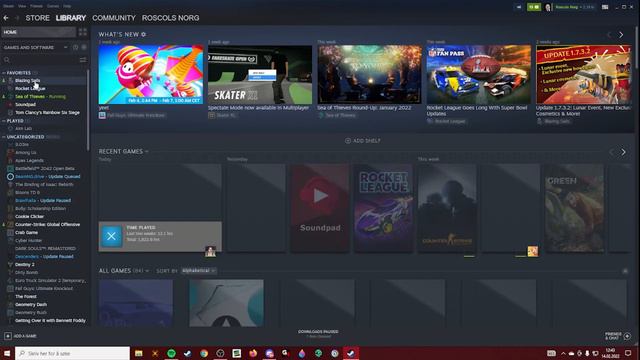This screenshot has width=640, height=360.
Task: Click the ready-to-play filter icon
Action: click(x=84, y=47)
